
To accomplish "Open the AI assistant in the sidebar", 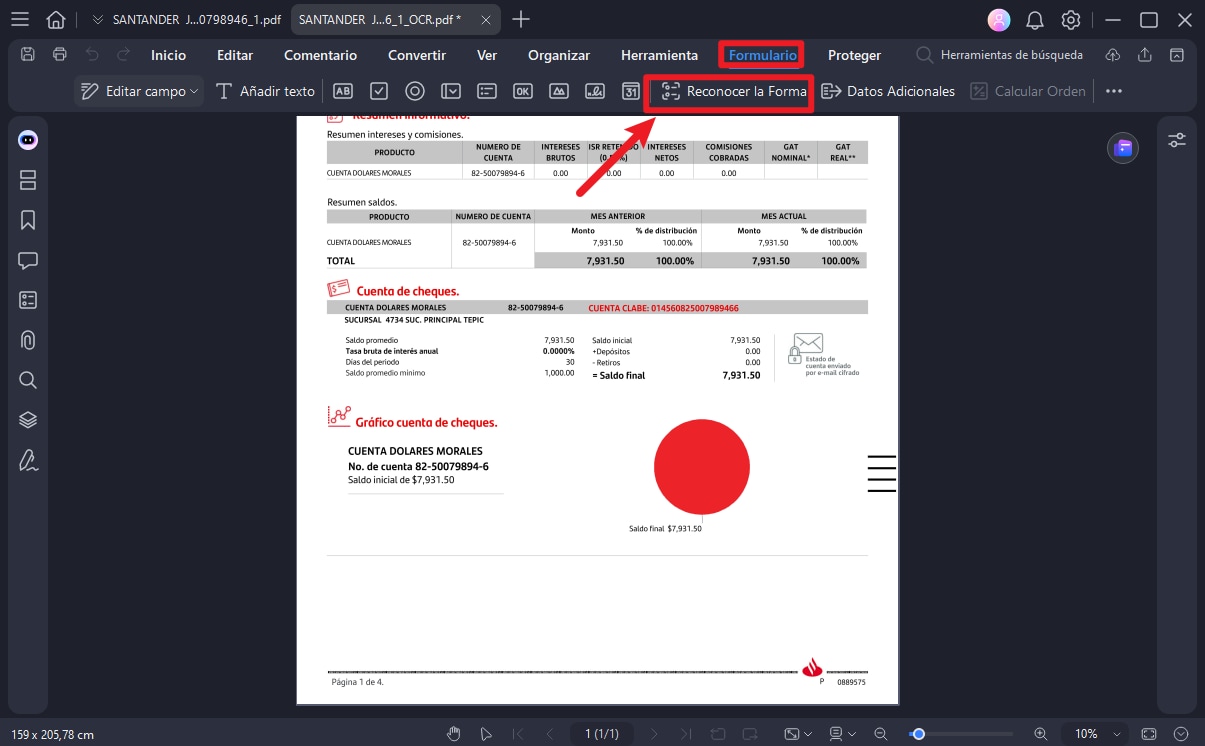I will click(27, 139).
